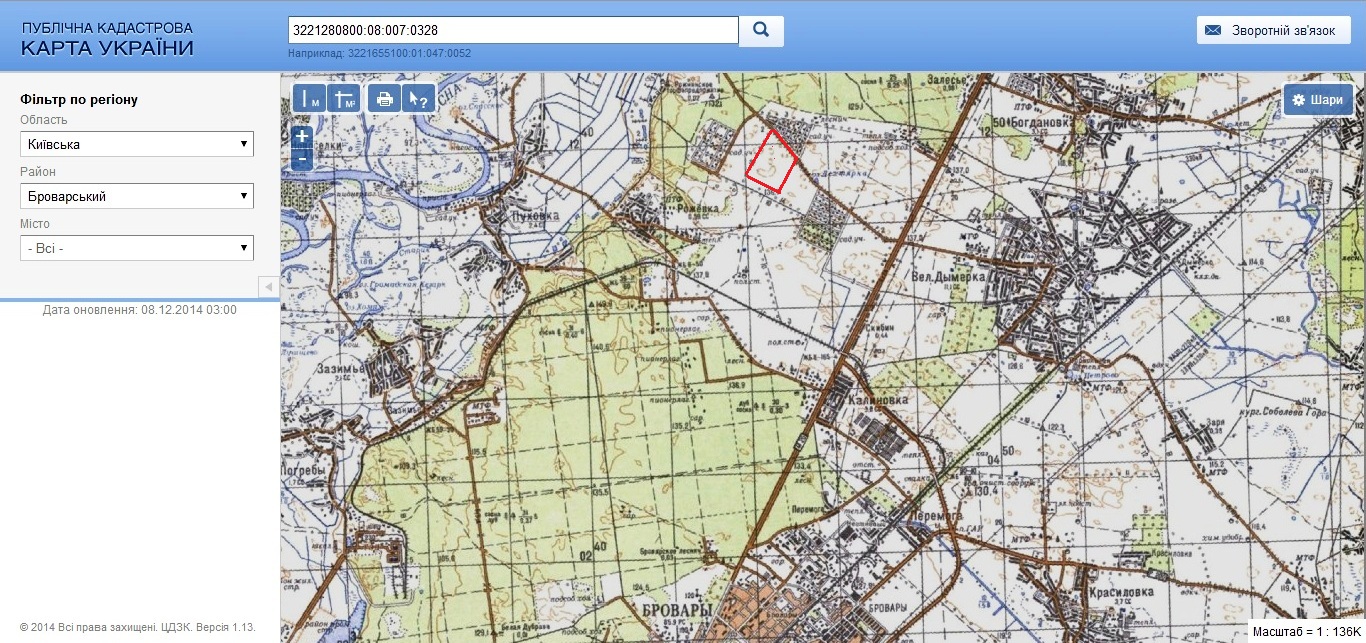The image size is (1366, 643).
Task: Collapse the left filter panel arrow
Action: click(x=269, y=287)
